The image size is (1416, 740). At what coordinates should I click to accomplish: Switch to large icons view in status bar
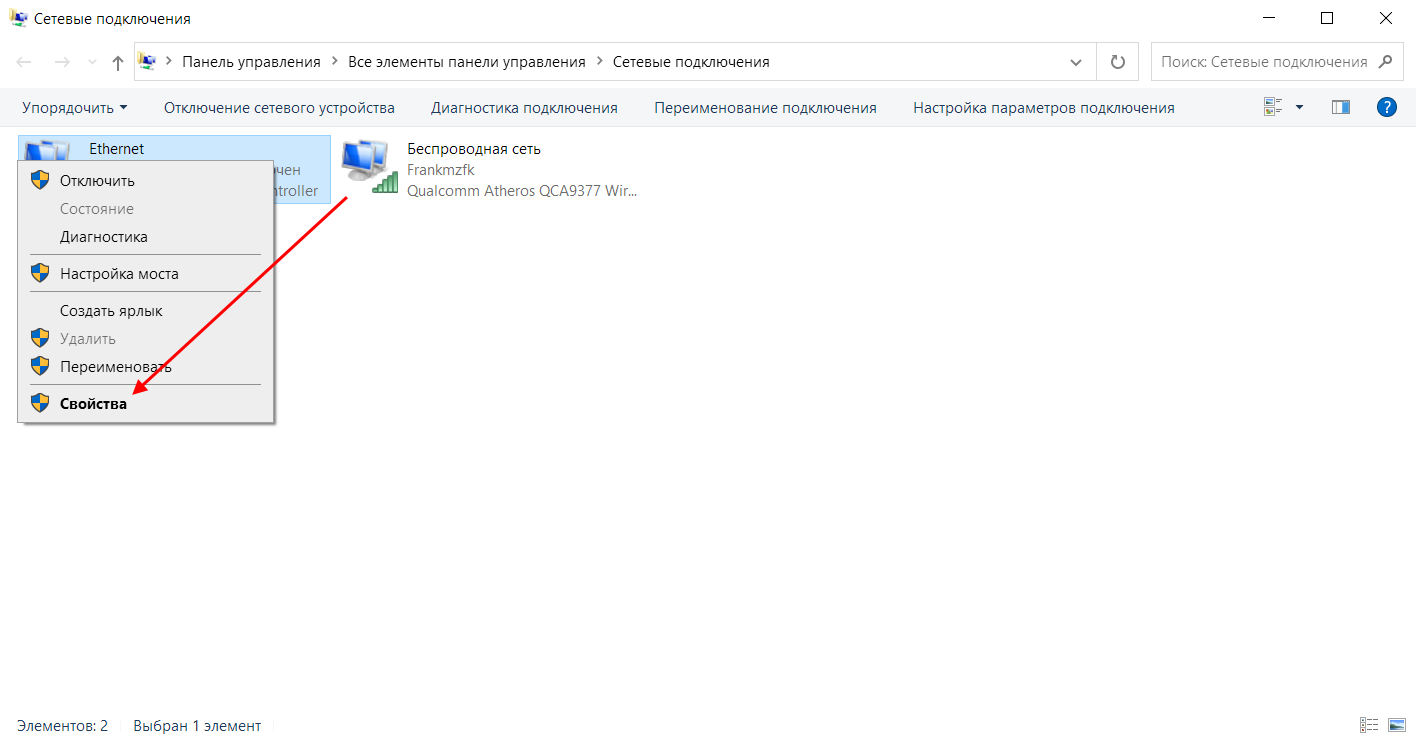pyautogui.click(x=1397, y=725)
